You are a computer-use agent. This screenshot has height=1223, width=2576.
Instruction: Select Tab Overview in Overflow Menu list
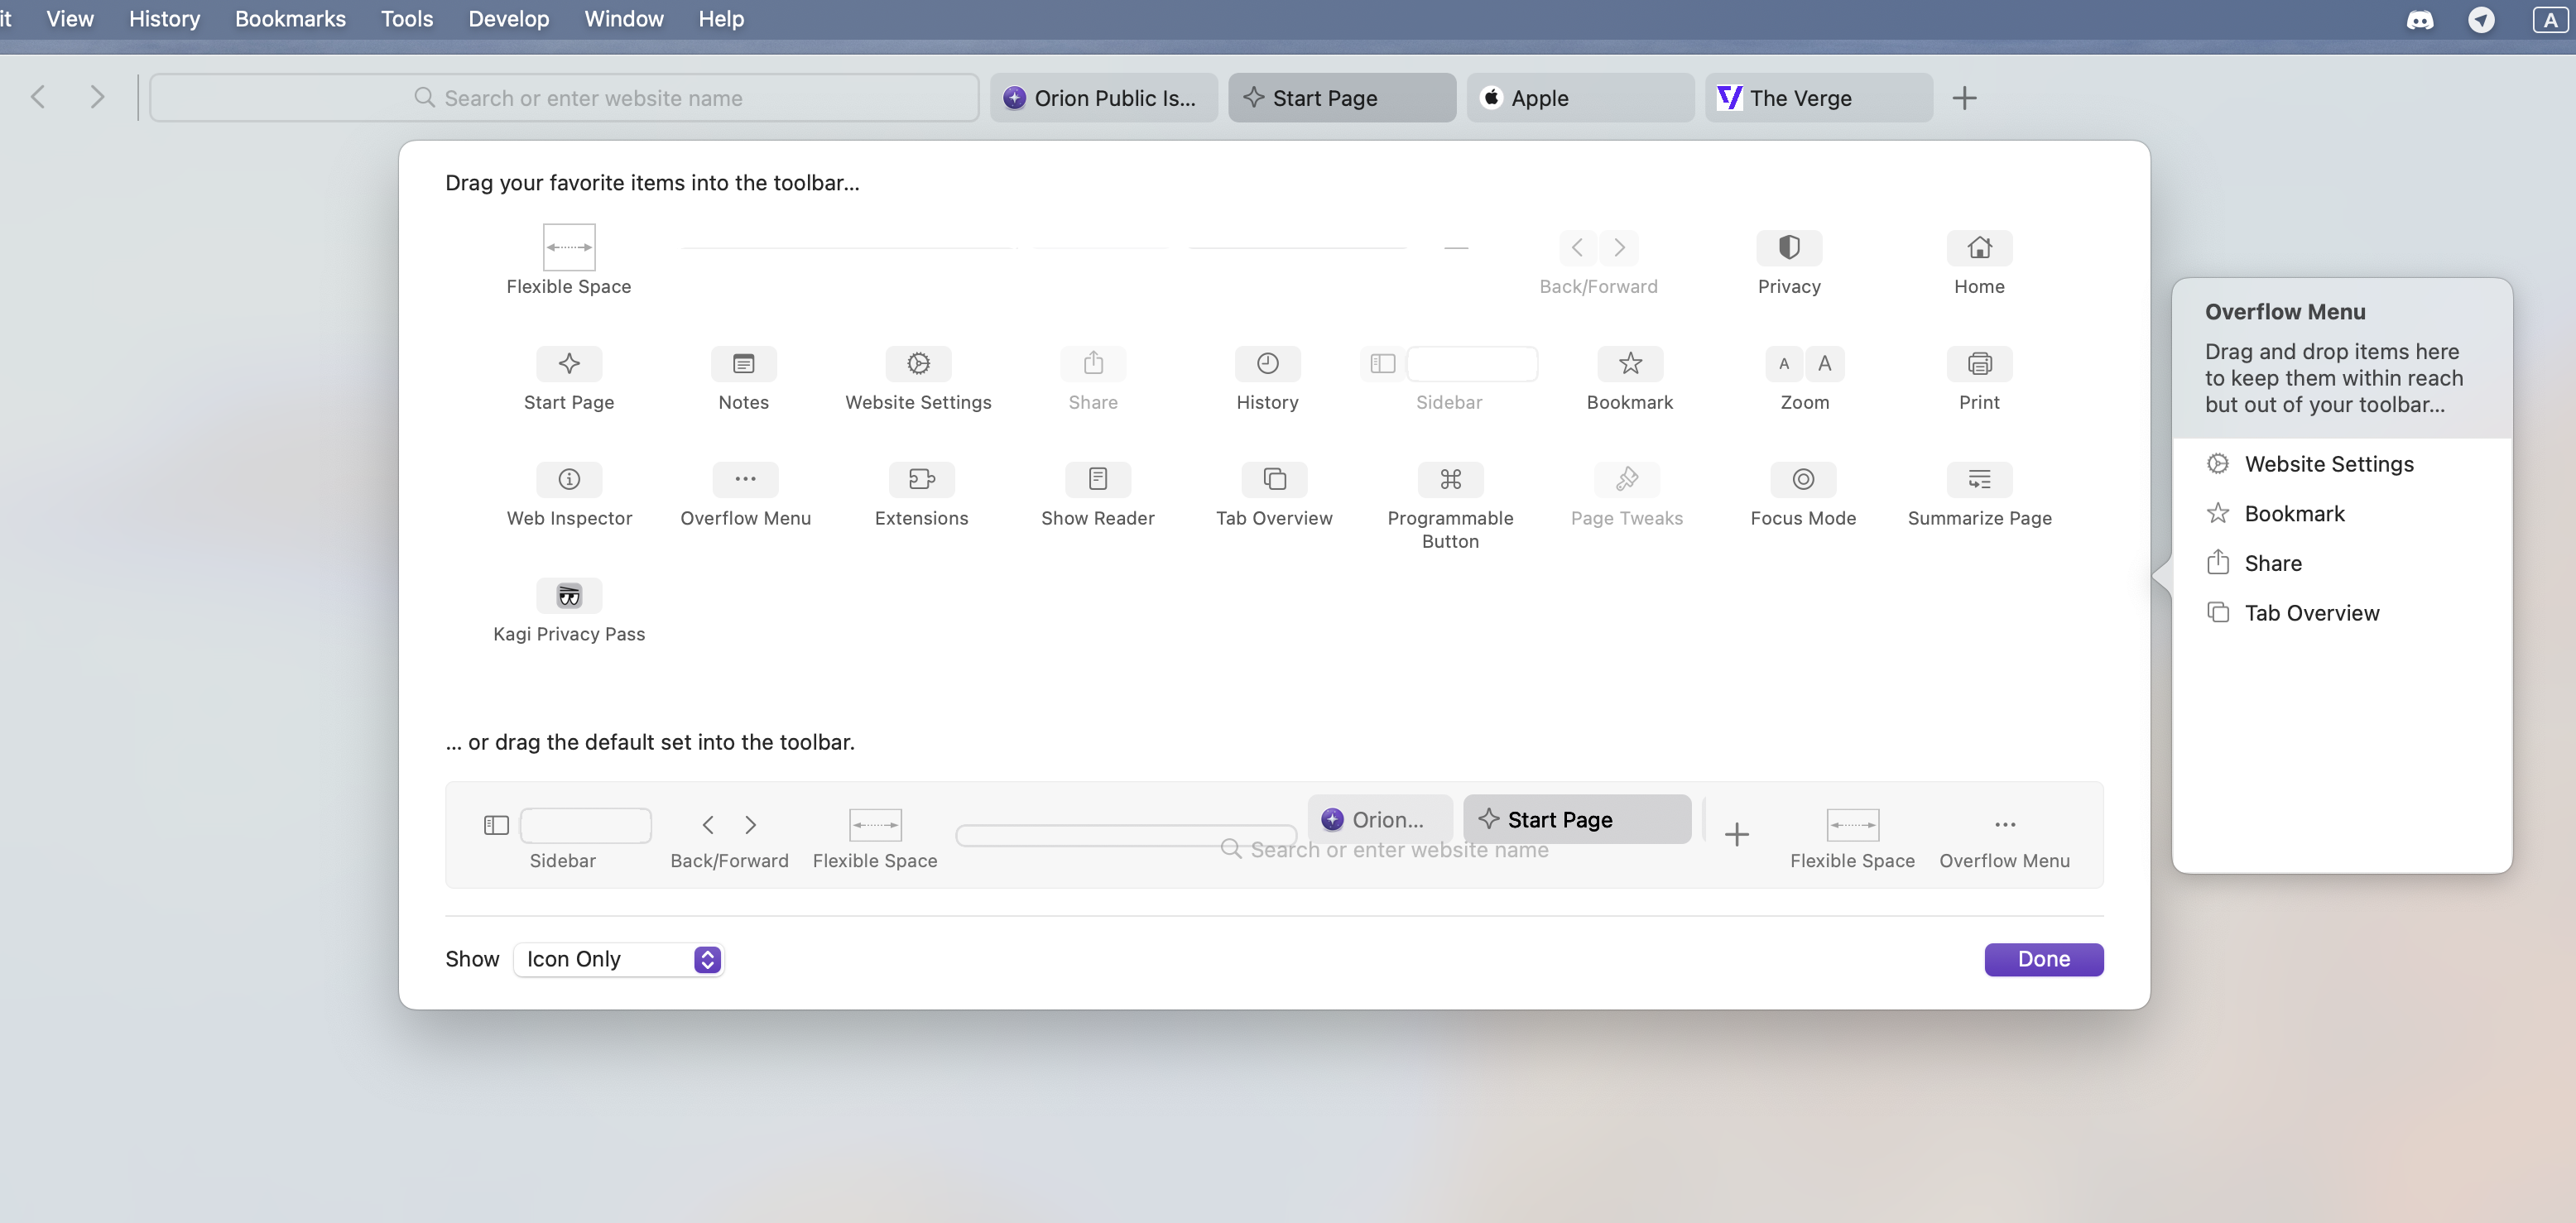tap(2311, 613)
